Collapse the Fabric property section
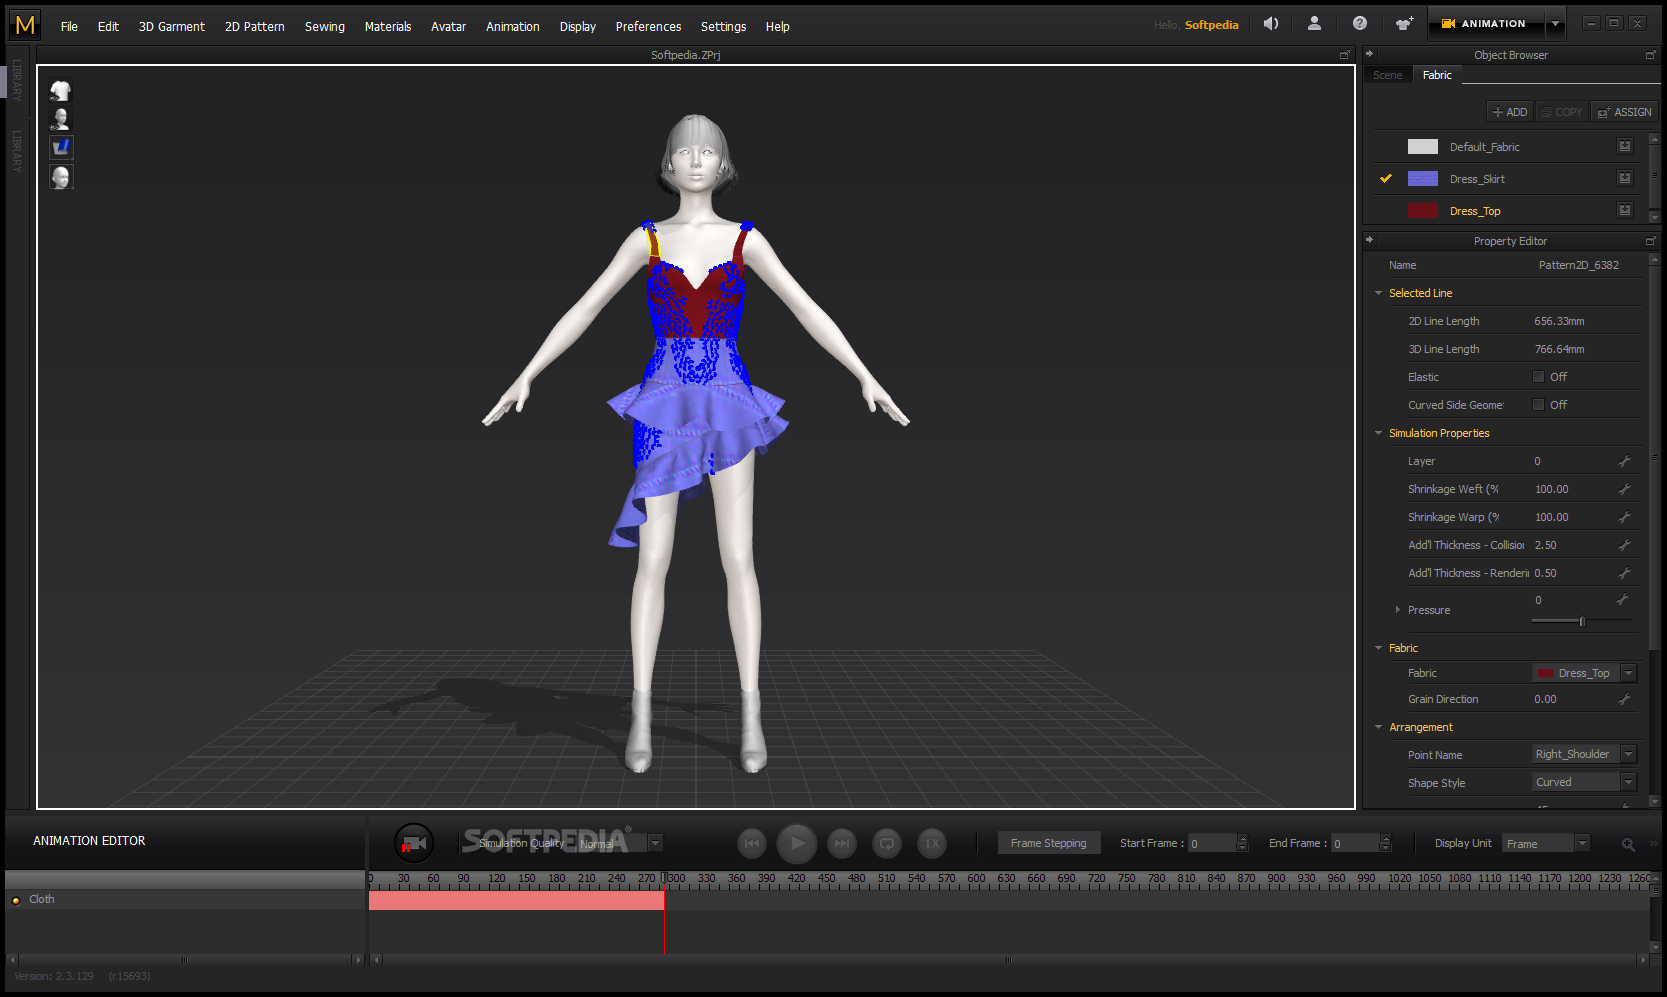 1379,648
